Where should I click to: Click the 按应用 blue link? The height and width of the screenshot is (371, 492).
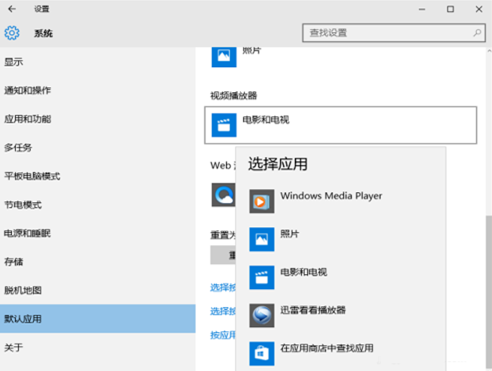tap(223, 335)
